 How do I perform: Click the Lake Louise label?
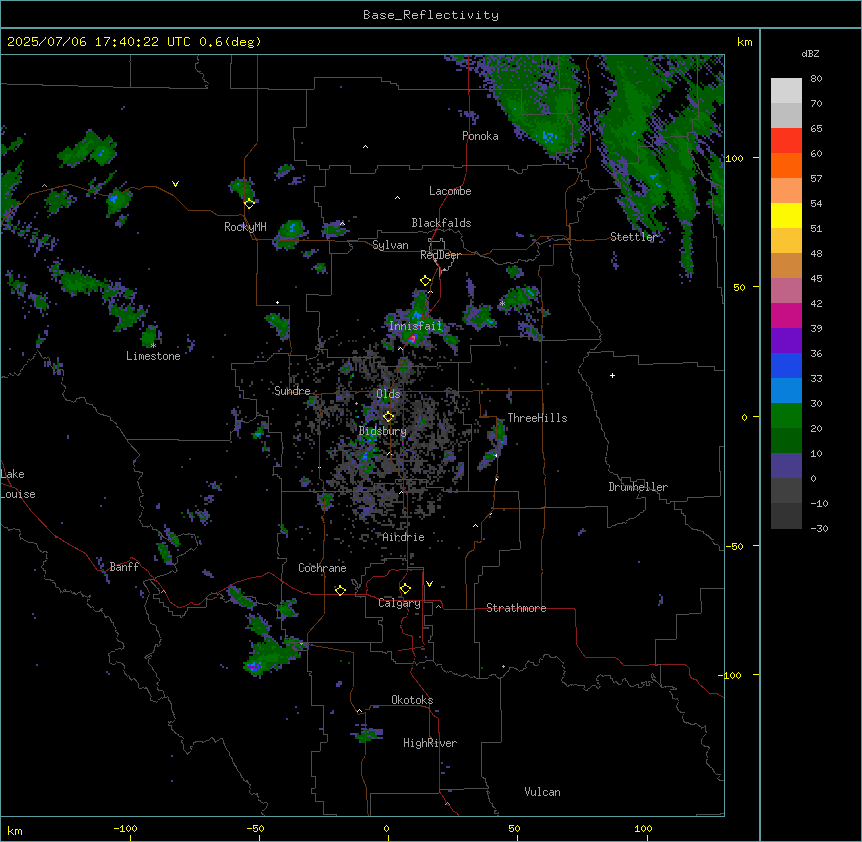[x=18, y=484]
